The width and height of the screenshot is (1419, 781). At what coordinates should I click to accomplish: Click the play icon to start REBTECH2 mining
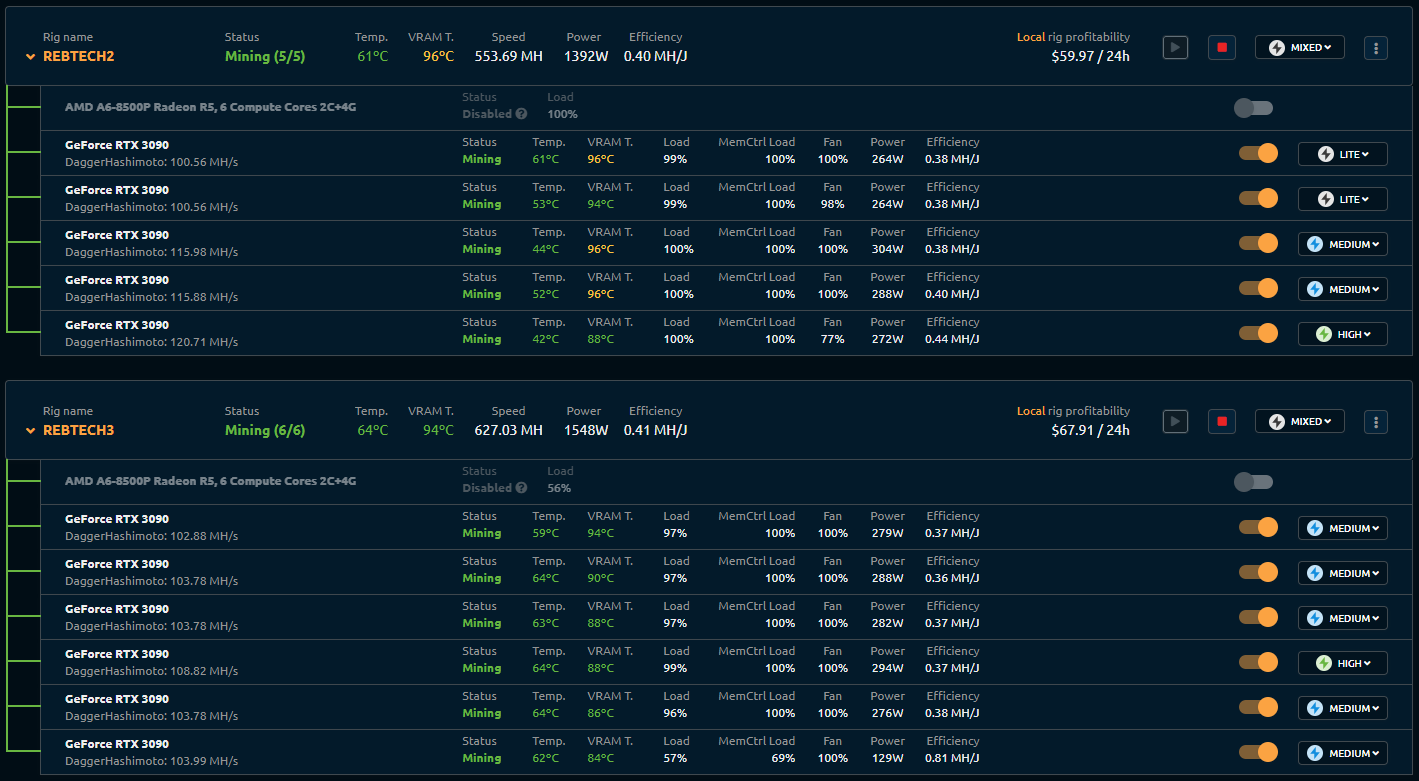[x=1175, y=47]
